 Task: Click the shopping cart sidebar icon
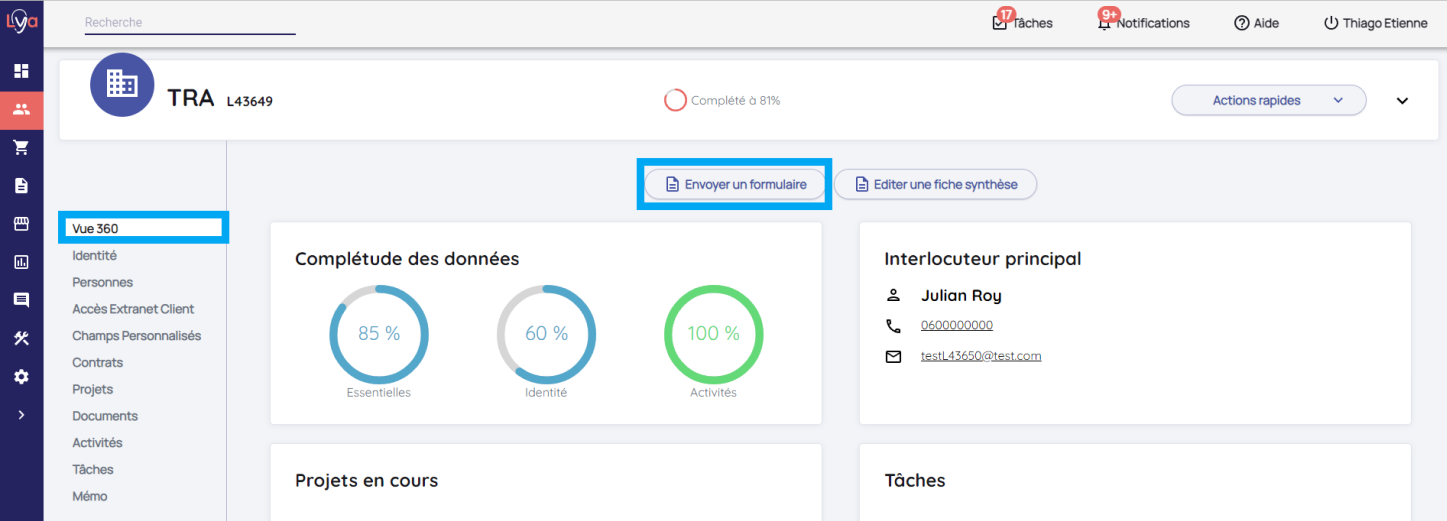(x=21, y=148)
